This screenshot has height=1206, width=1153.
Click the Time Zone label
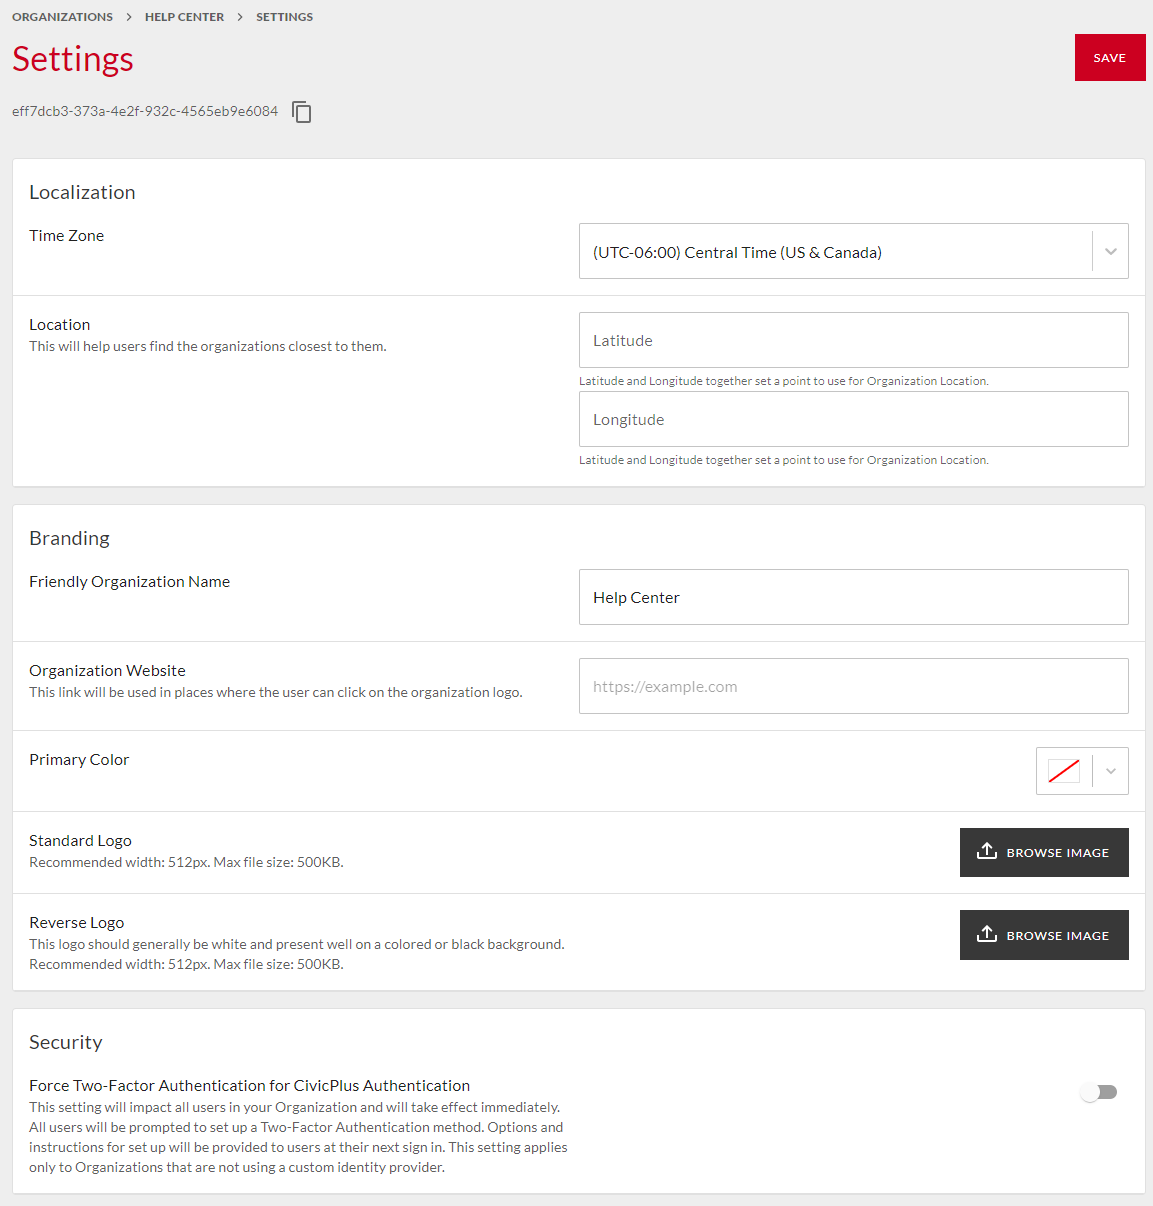tap(66, 235)
